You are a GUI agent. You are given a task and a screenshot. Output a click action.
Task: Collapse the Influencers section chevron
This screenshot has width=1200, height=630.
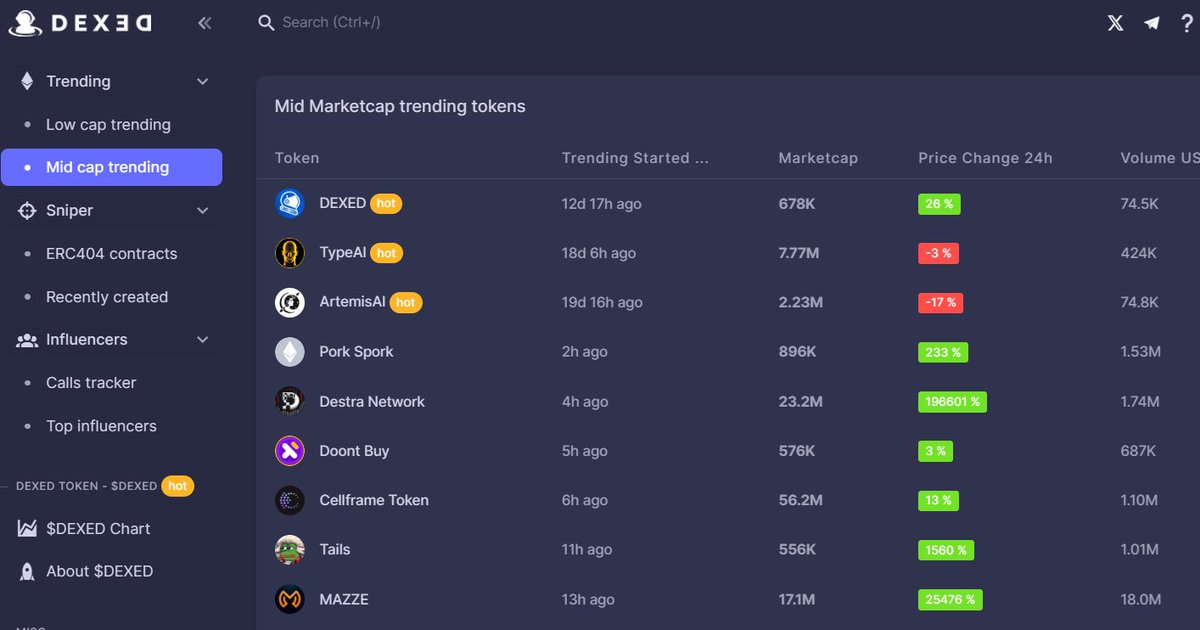pos(203,340)
